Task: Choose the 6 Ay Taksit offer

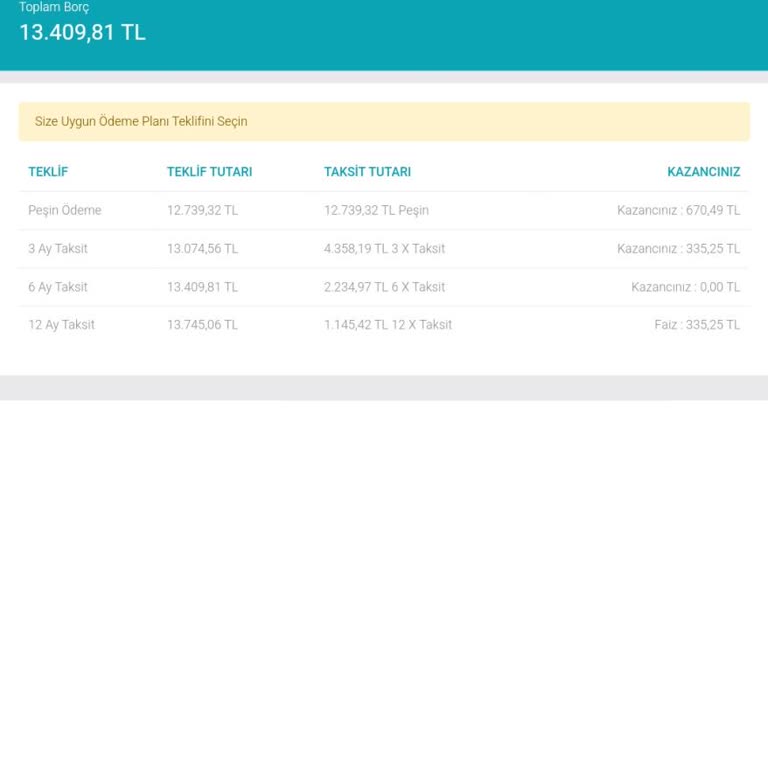Action: pos(384,287)
